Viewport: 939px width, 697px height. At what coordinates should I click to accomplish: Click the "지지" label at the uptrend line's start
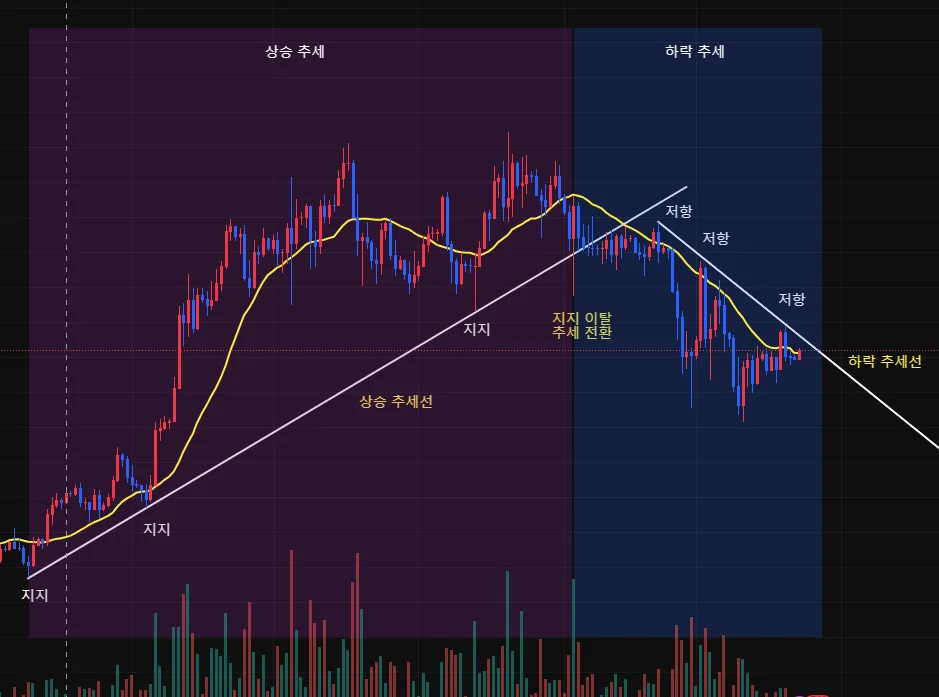[35, 595]
